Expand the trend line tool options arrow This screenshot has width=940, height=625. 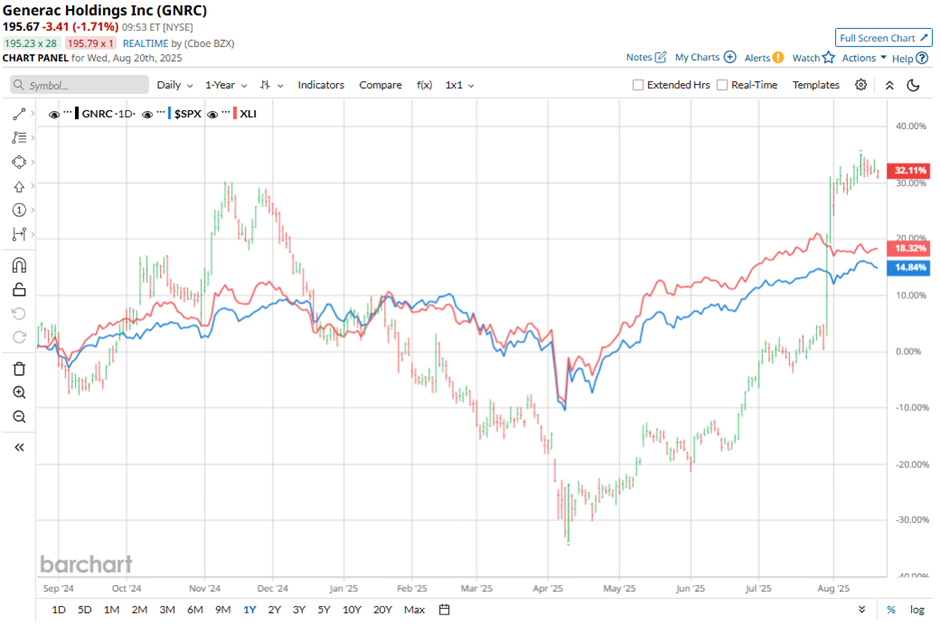click(x=32, y=114)
